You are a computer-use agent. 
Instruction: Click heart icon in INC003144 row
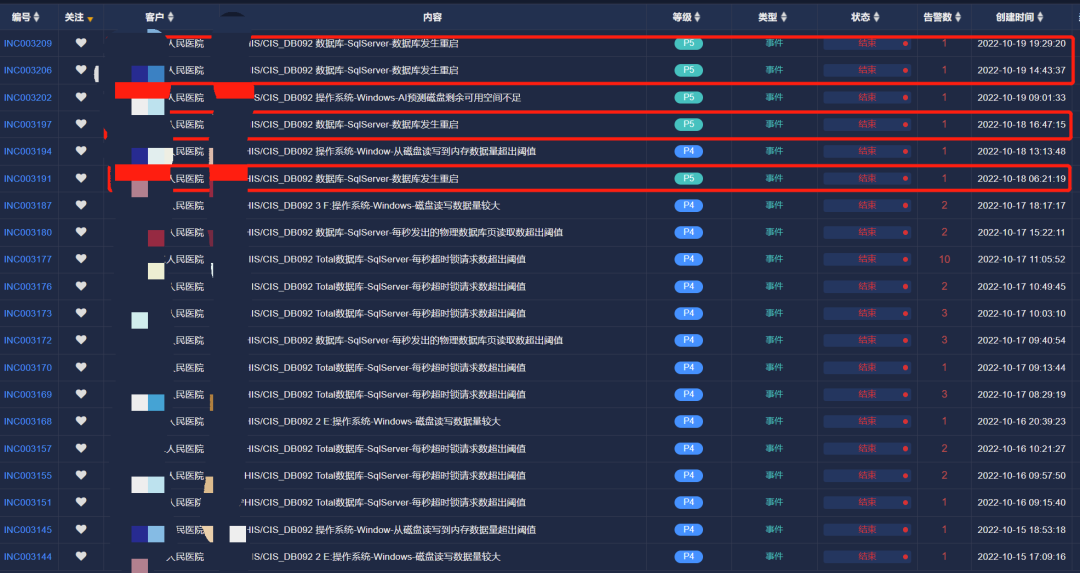[81, 556]
